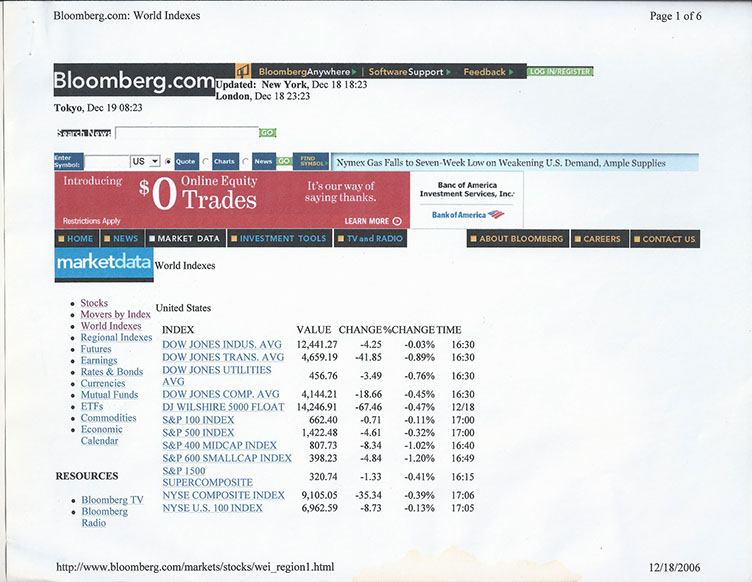Image resolution: width=752 pixels, height=582 pixels.
Task: Open the CONTACT US menu tab
Action: [x=665, y=239]
